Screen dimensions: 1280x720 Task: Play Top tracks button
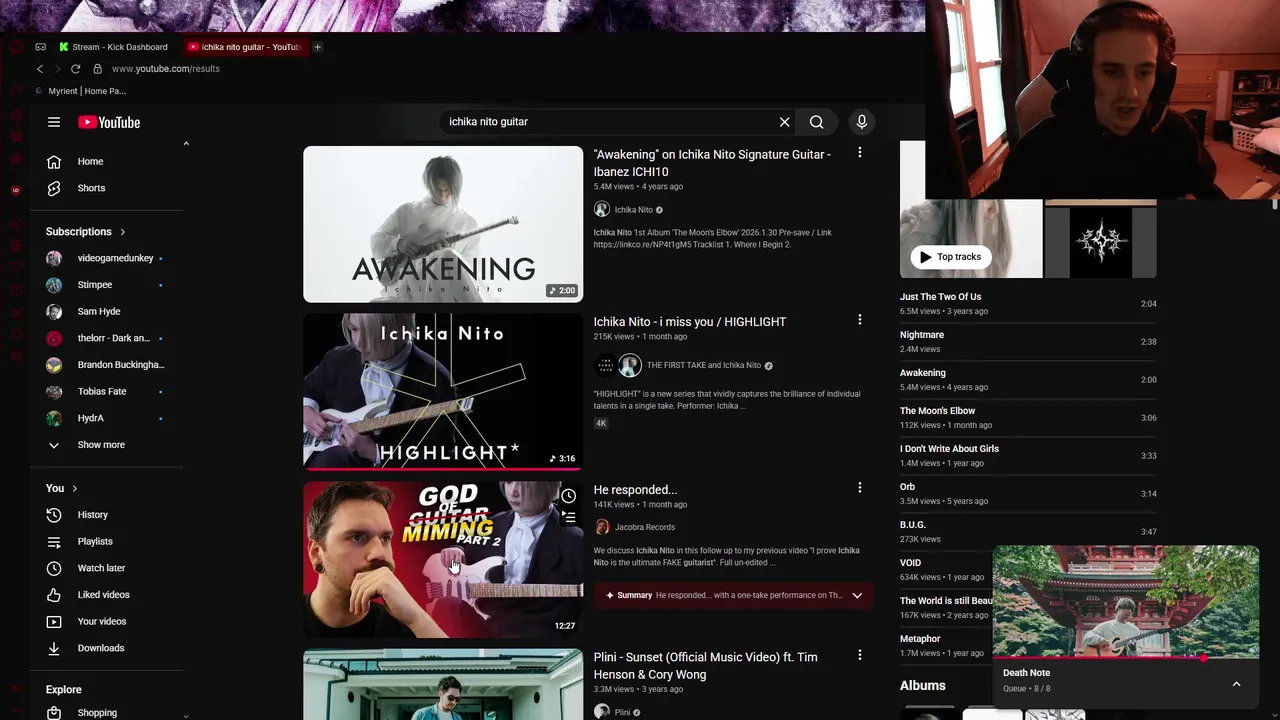951,257
